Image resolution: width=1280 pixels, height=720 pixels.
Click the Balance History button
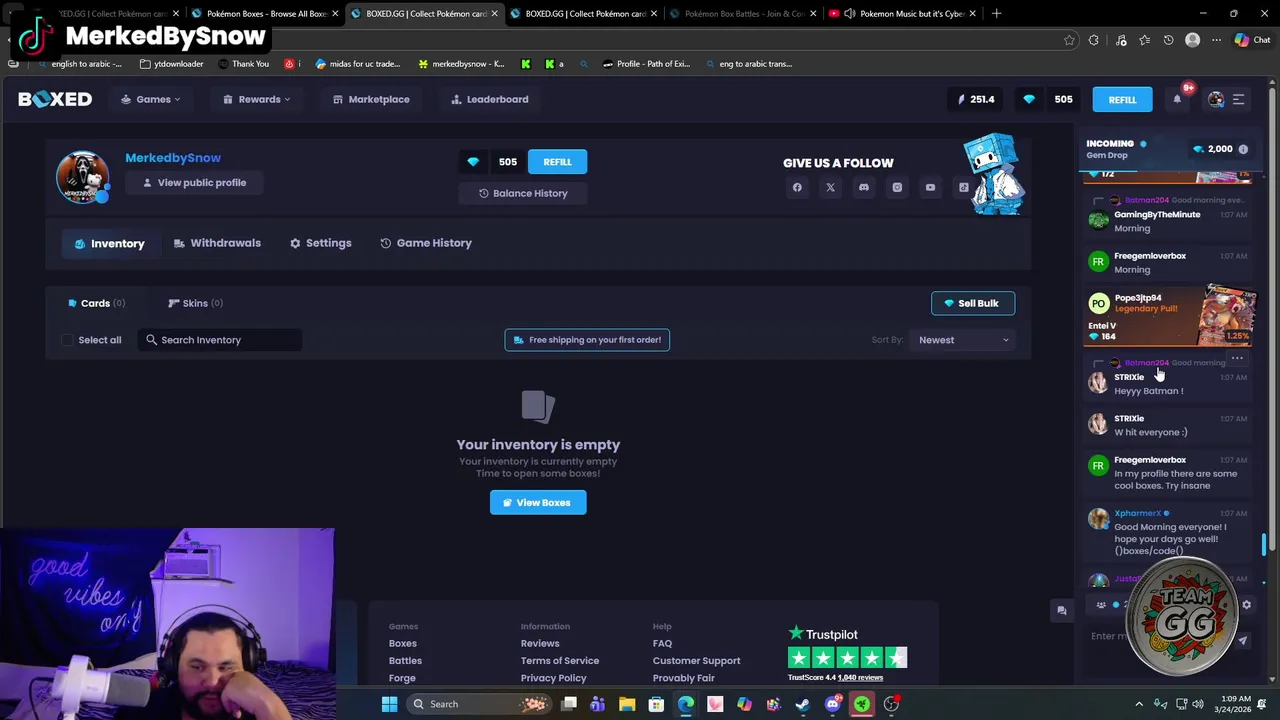(x=522, y=193)
